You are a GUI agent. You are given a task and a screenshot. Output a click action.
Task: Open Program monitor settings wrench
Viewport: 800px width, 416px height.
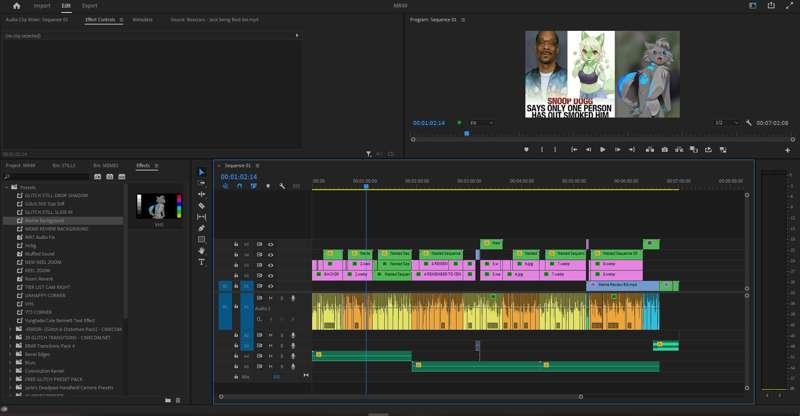tap(748, 123)
